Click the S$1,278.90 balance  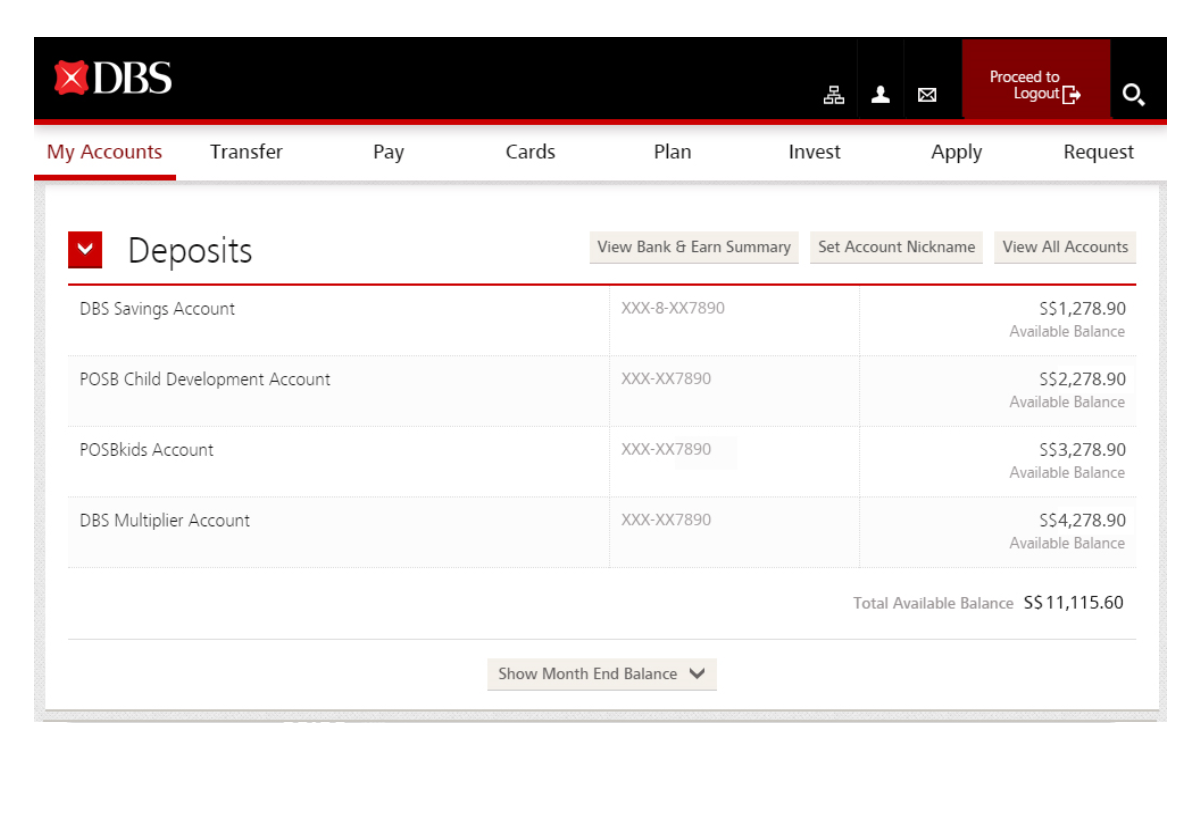tap(1082, 309)
